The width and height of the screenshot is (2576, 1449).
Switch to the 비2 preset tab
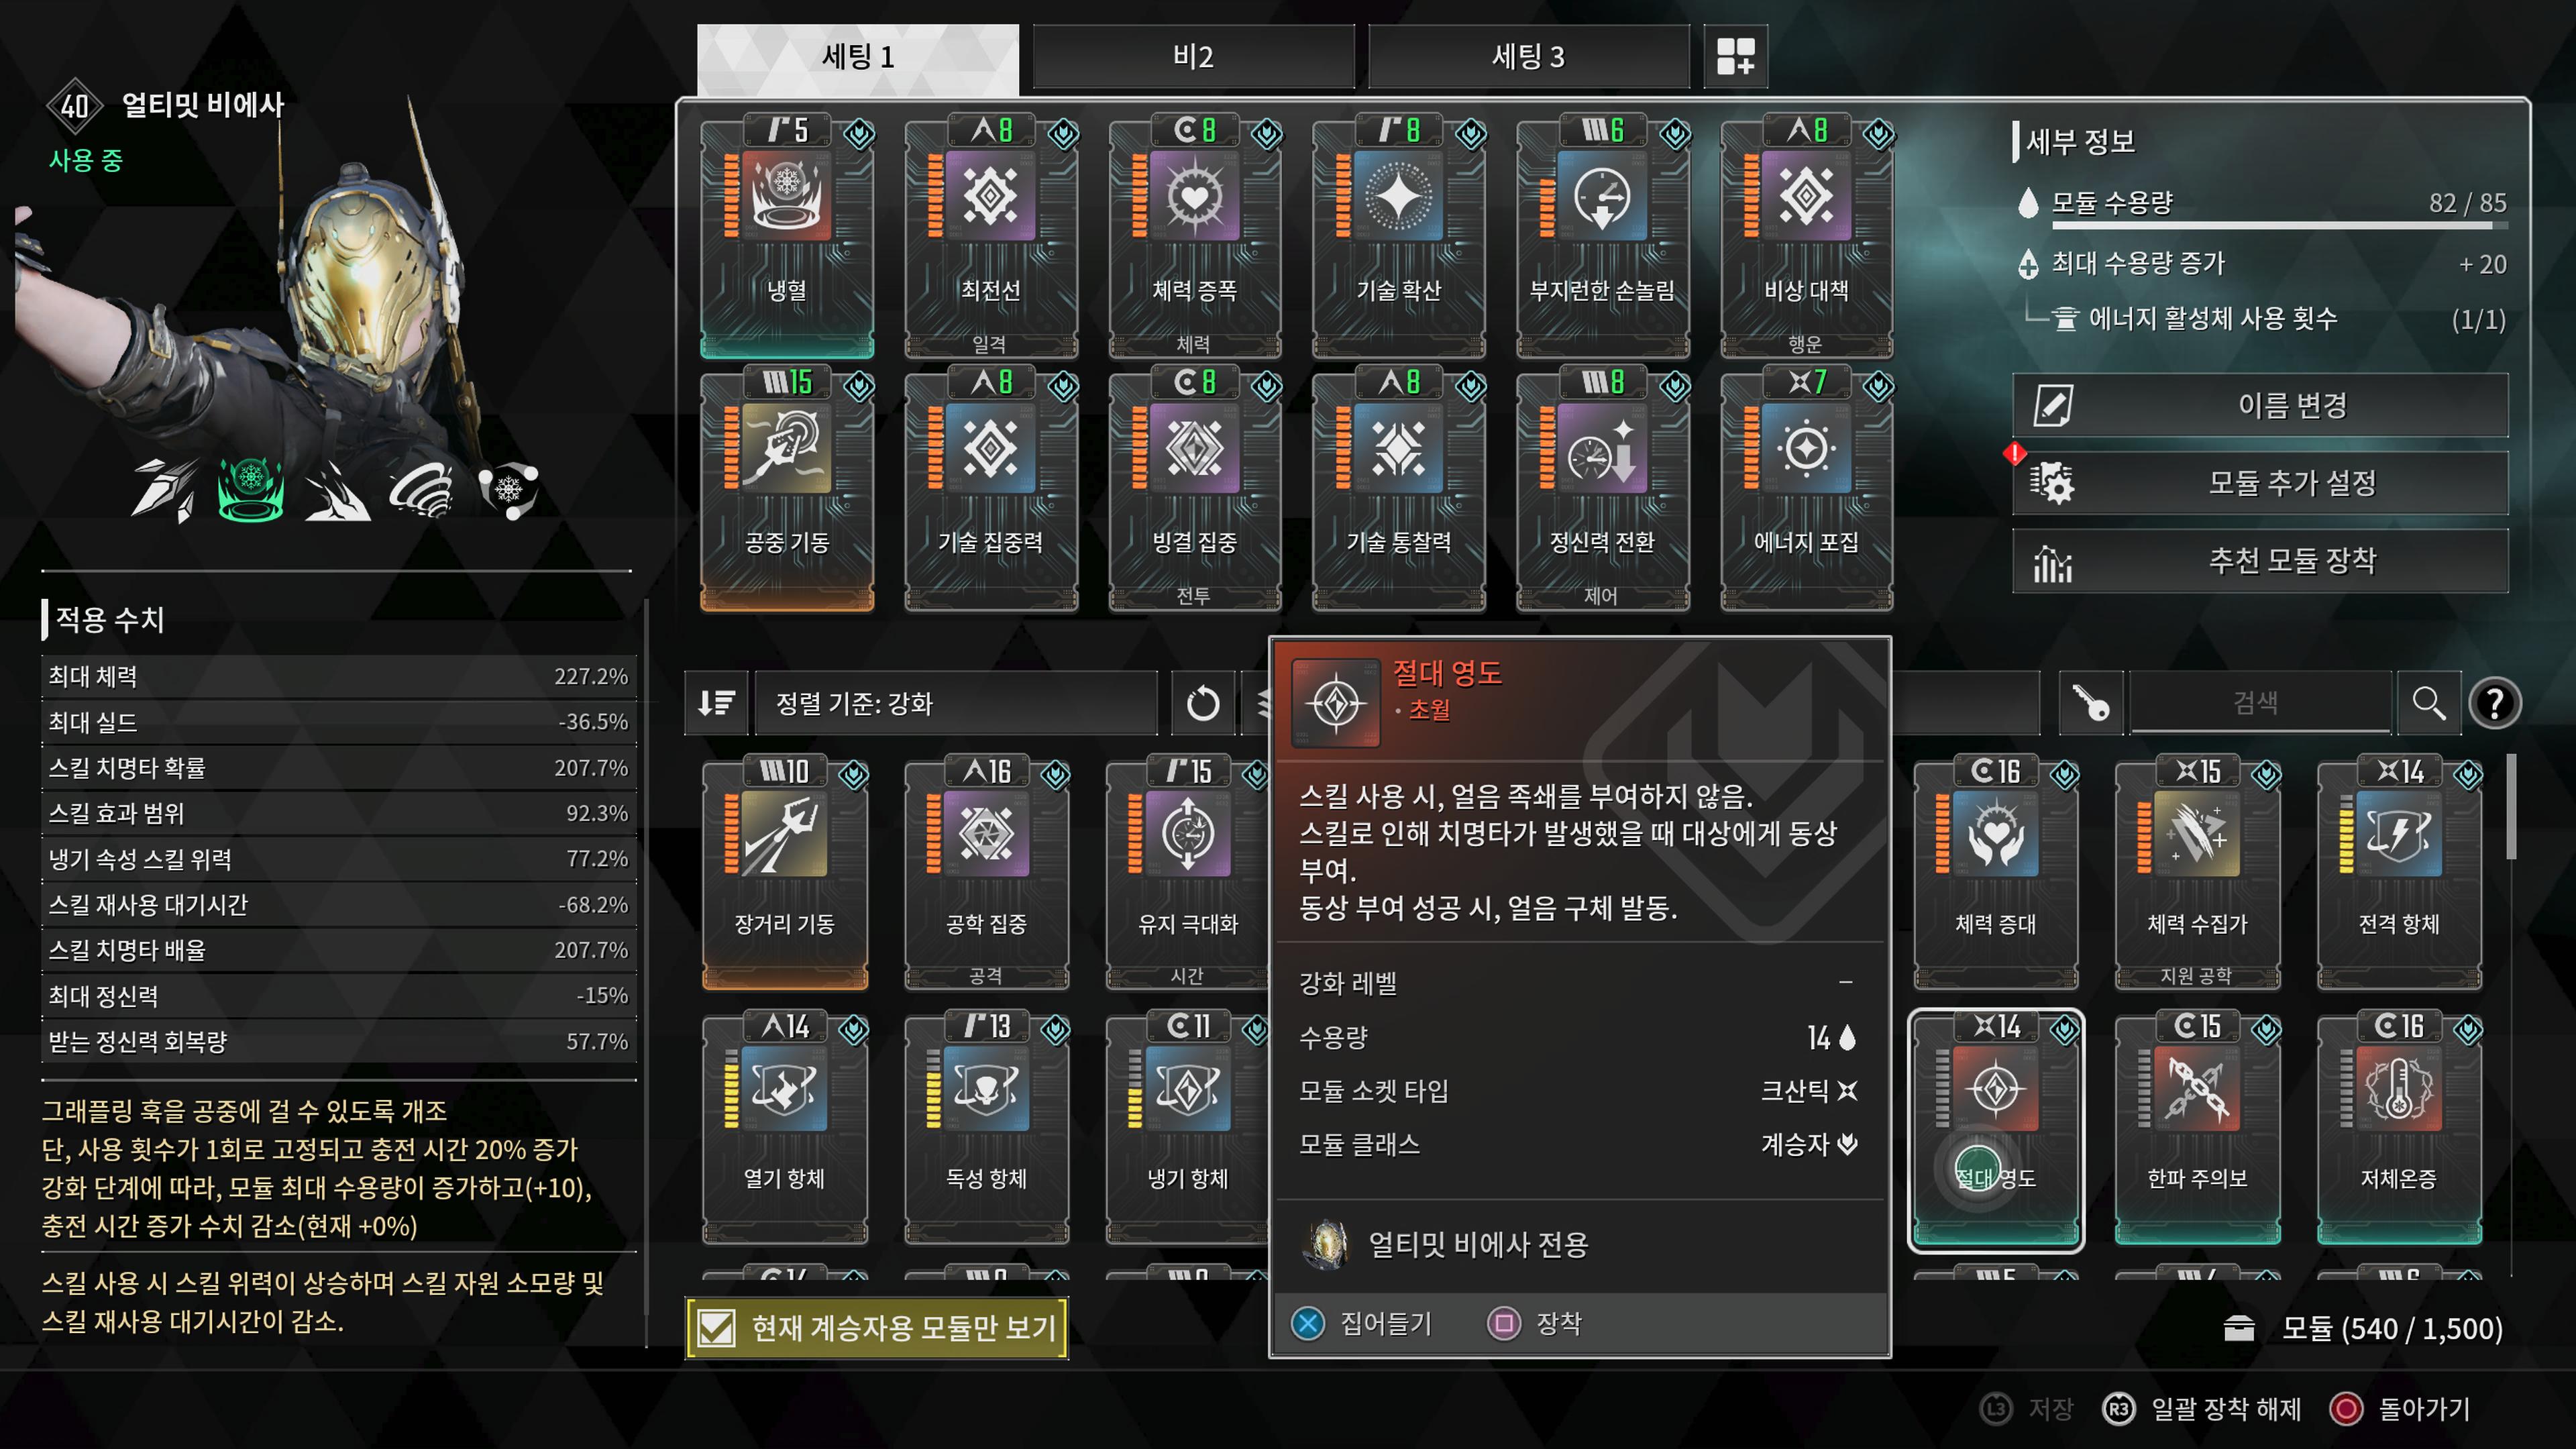1193,57
